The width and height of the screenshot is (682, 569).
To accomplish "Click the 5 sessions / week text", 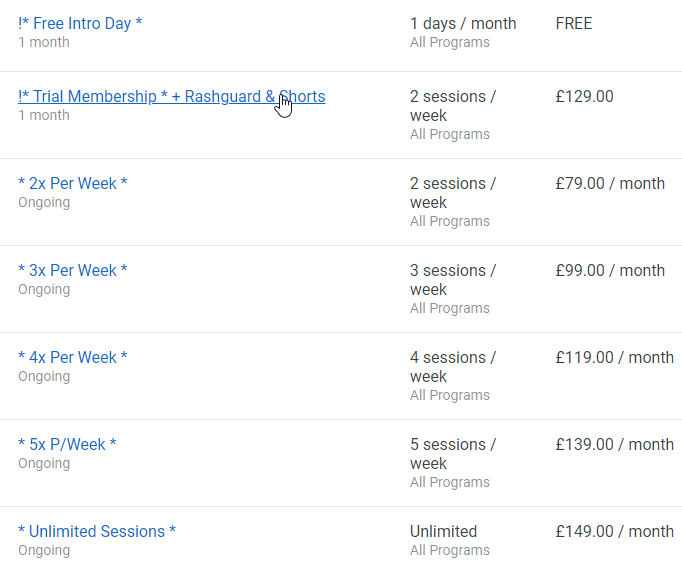I will click(x=452, y=453).
